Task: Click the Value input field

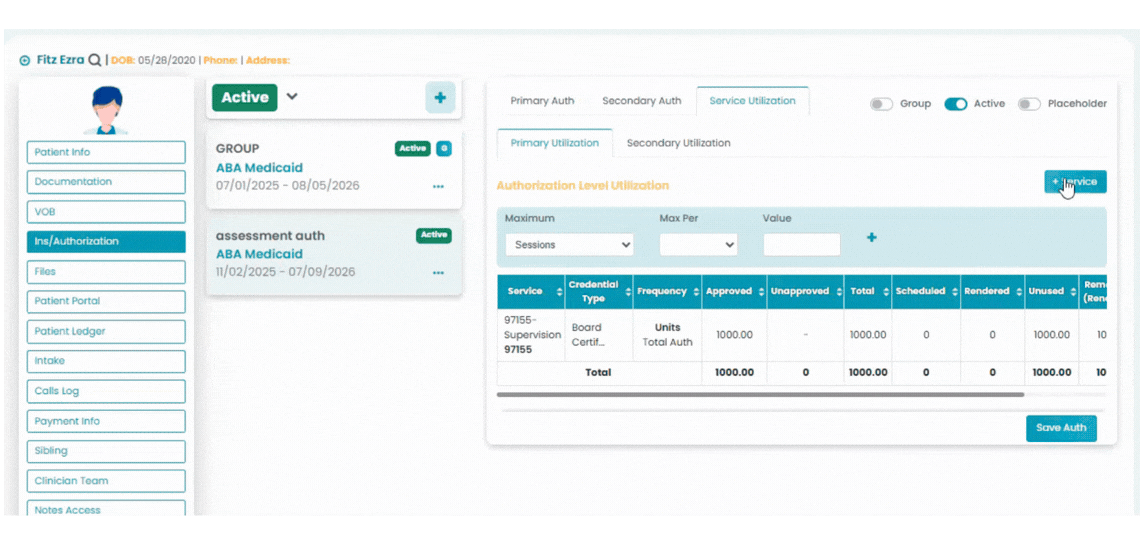Action: click(x=801, y=245)
